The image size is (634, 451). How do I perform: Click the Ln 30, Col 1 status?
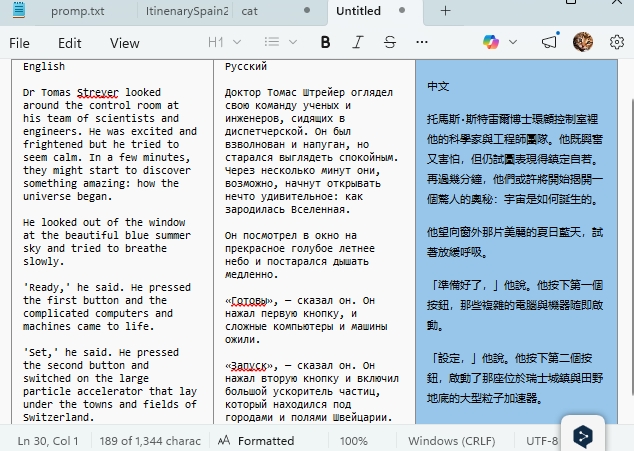48,440
